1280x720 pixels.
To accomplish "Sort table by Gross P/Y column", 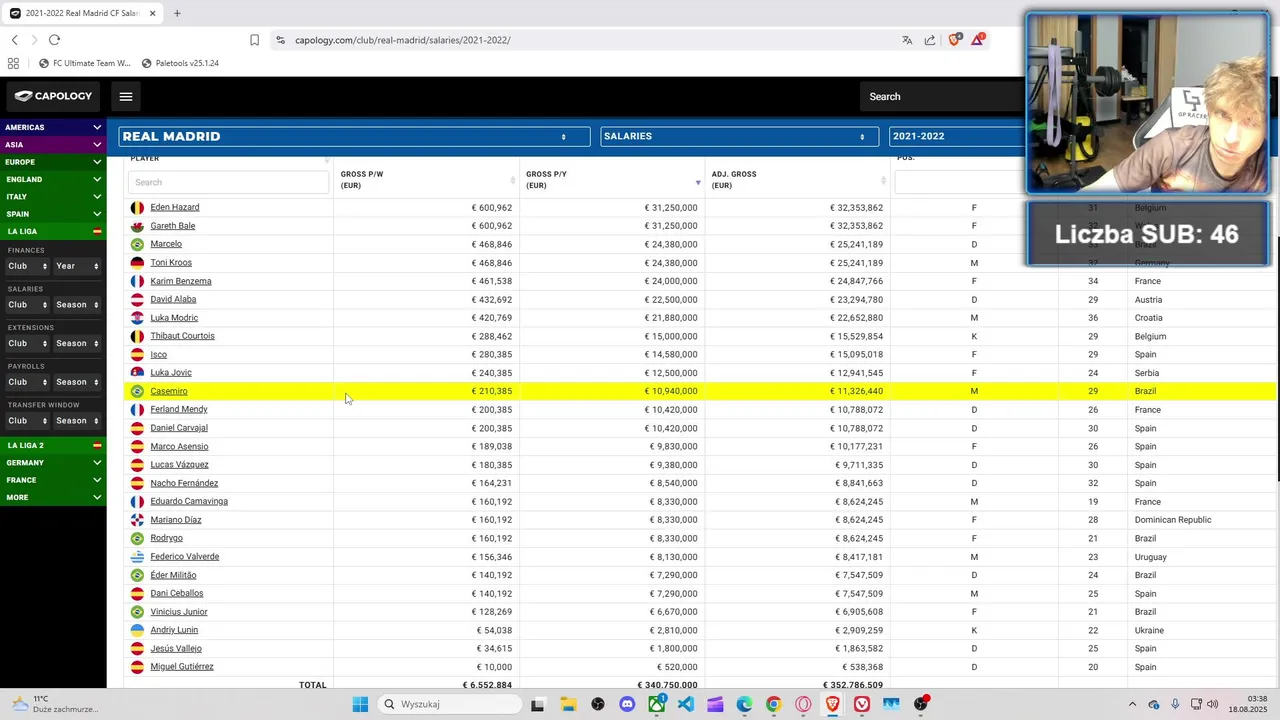I will (x=613, y=179).
